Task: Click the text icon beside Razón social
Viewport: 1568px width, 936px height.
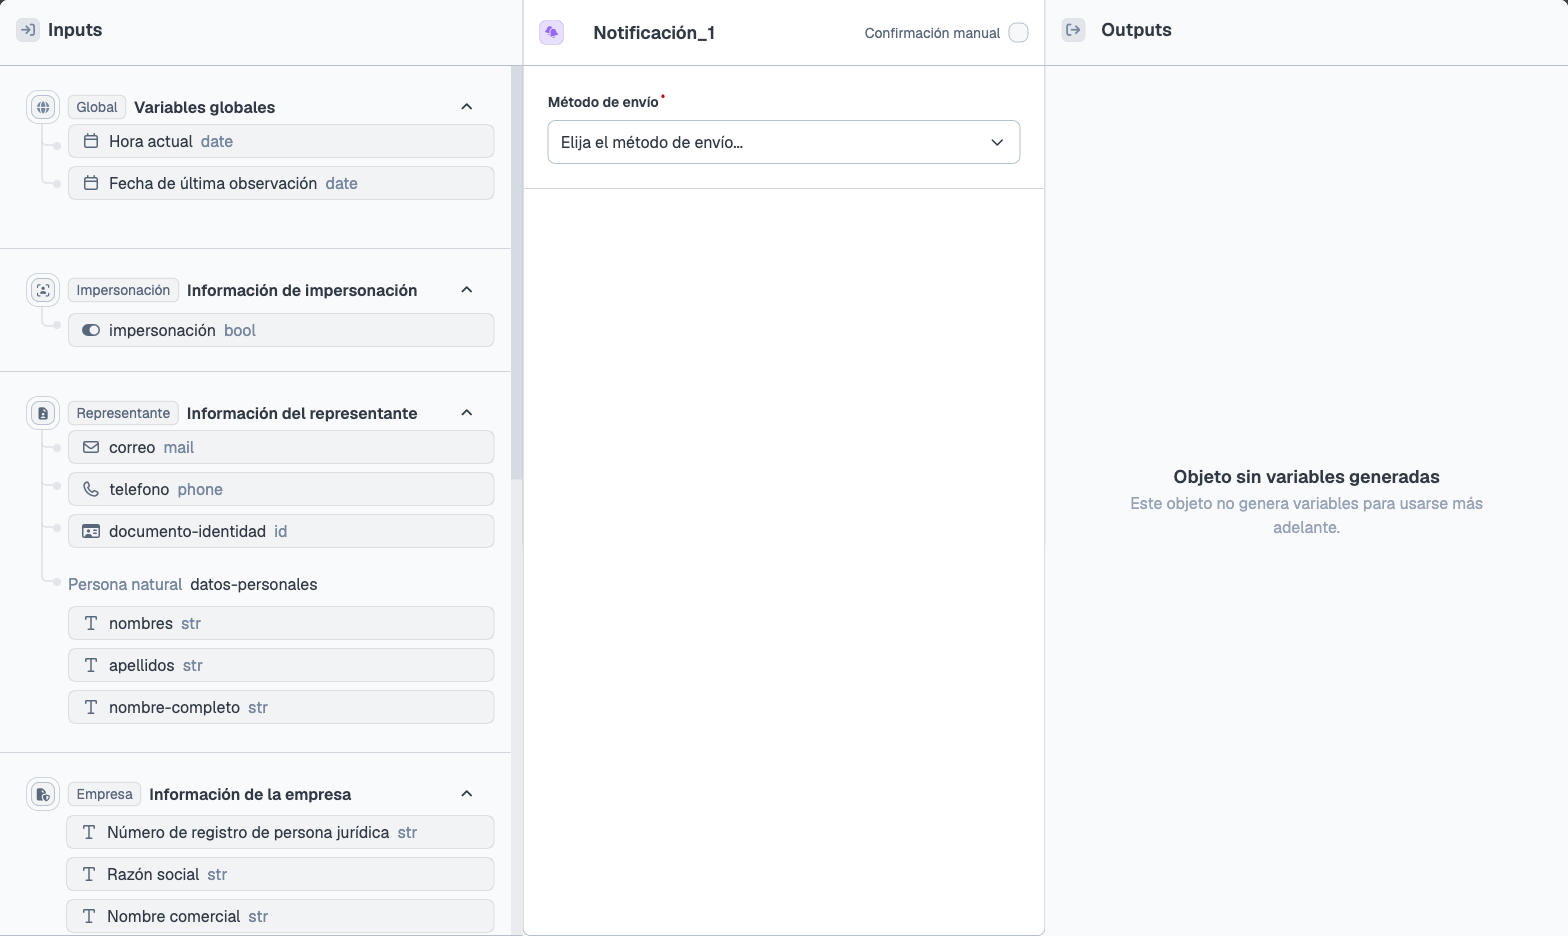Action: (89, 874)
